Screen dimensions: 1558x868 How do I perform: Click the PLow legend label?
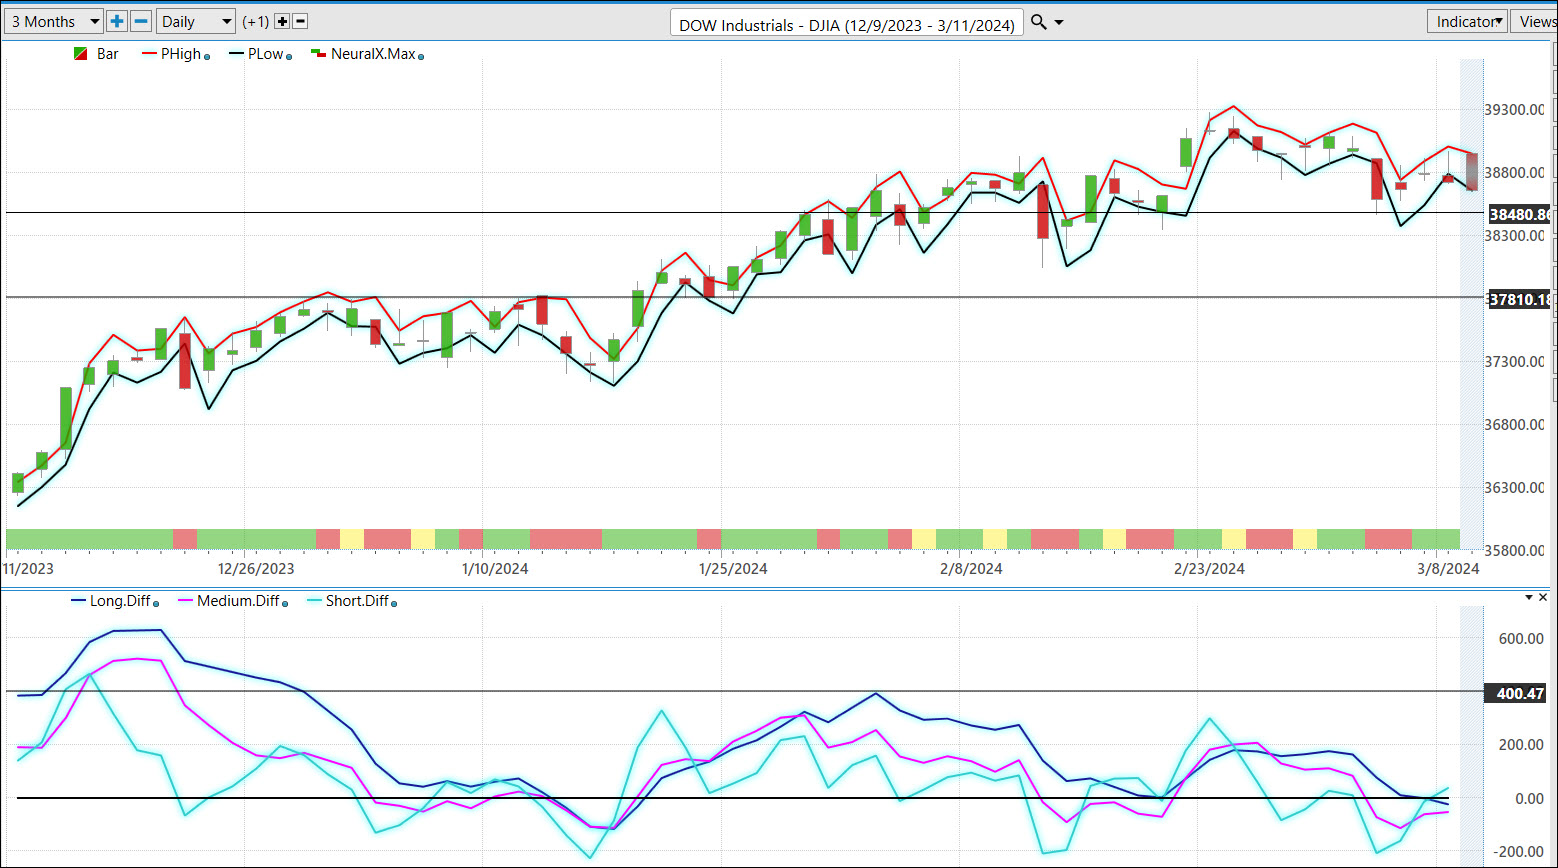[266, 54]
